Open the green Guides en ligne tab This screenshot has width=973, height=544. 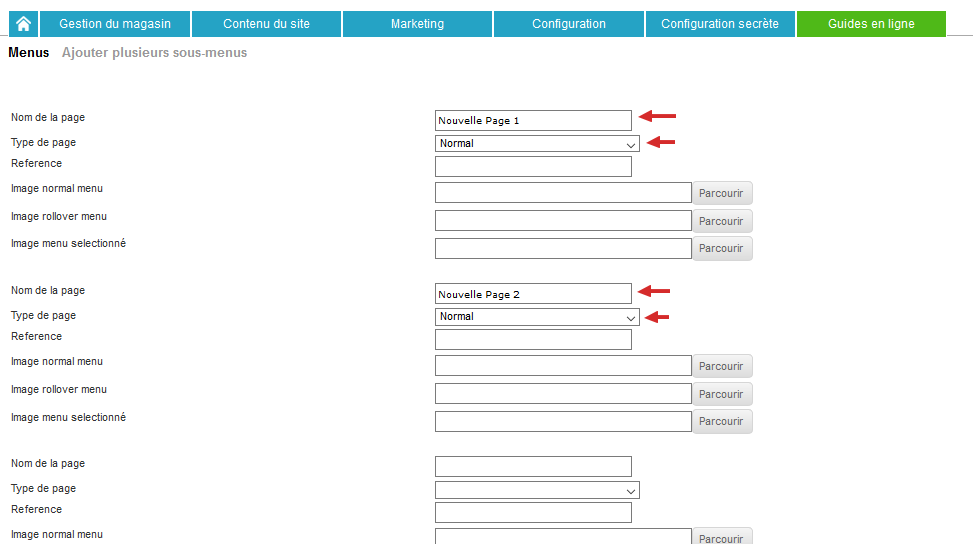pyautogui.click(x=871, y=24)
